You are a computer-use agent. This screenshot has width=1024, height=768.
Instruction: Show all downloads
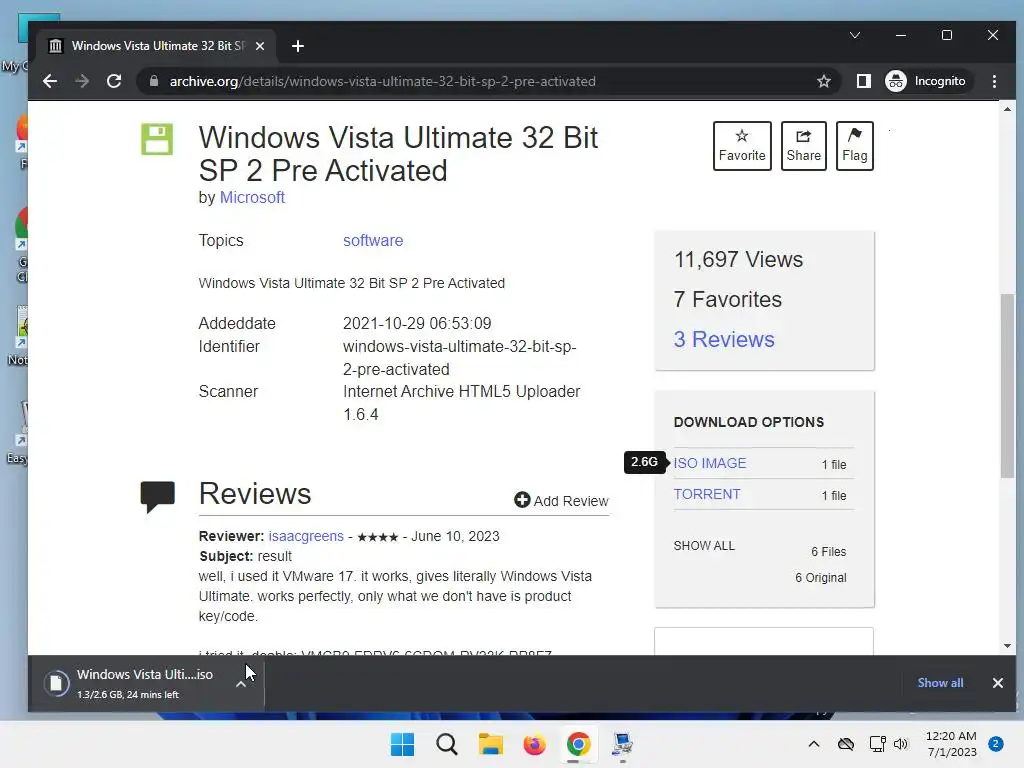click(x=940, y=682)
